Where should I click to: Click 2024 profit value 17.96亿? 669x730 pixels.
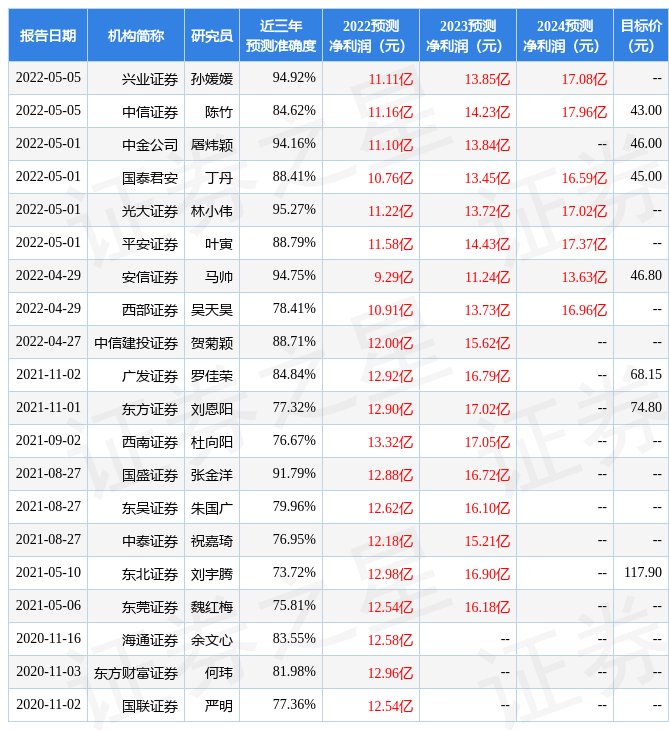coord(584,112)
